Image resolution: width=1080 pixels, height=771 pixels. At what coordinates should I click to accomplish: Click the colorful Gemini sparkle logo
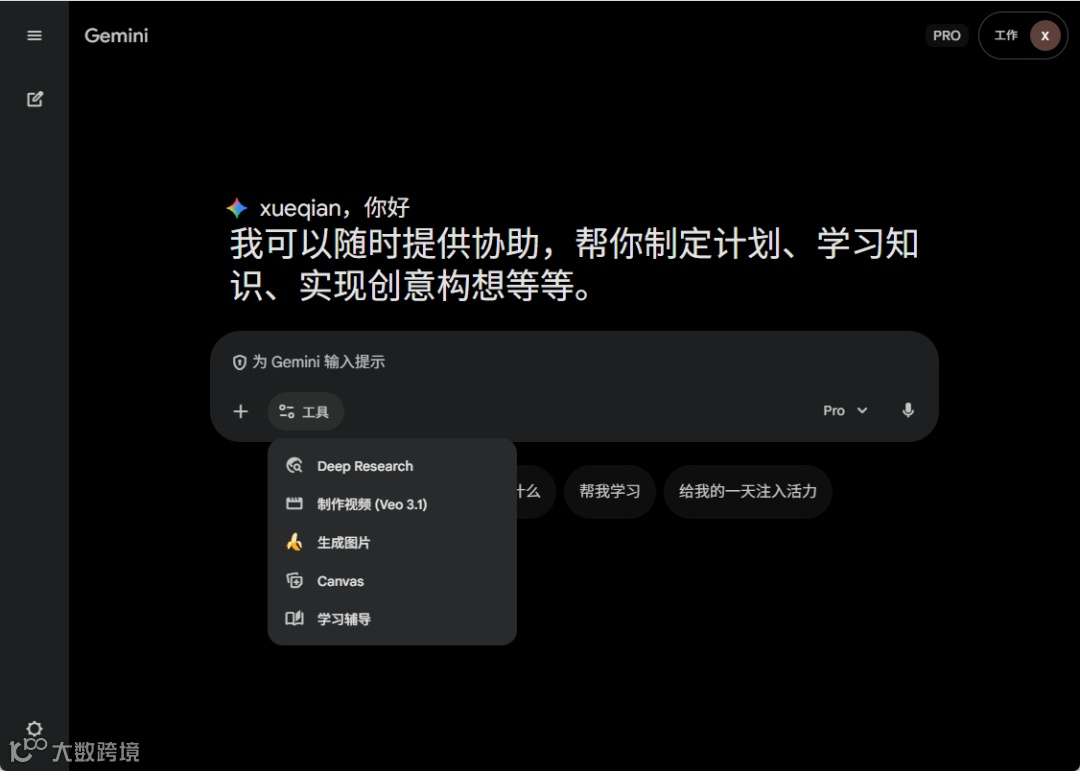(x=237, y=208)
